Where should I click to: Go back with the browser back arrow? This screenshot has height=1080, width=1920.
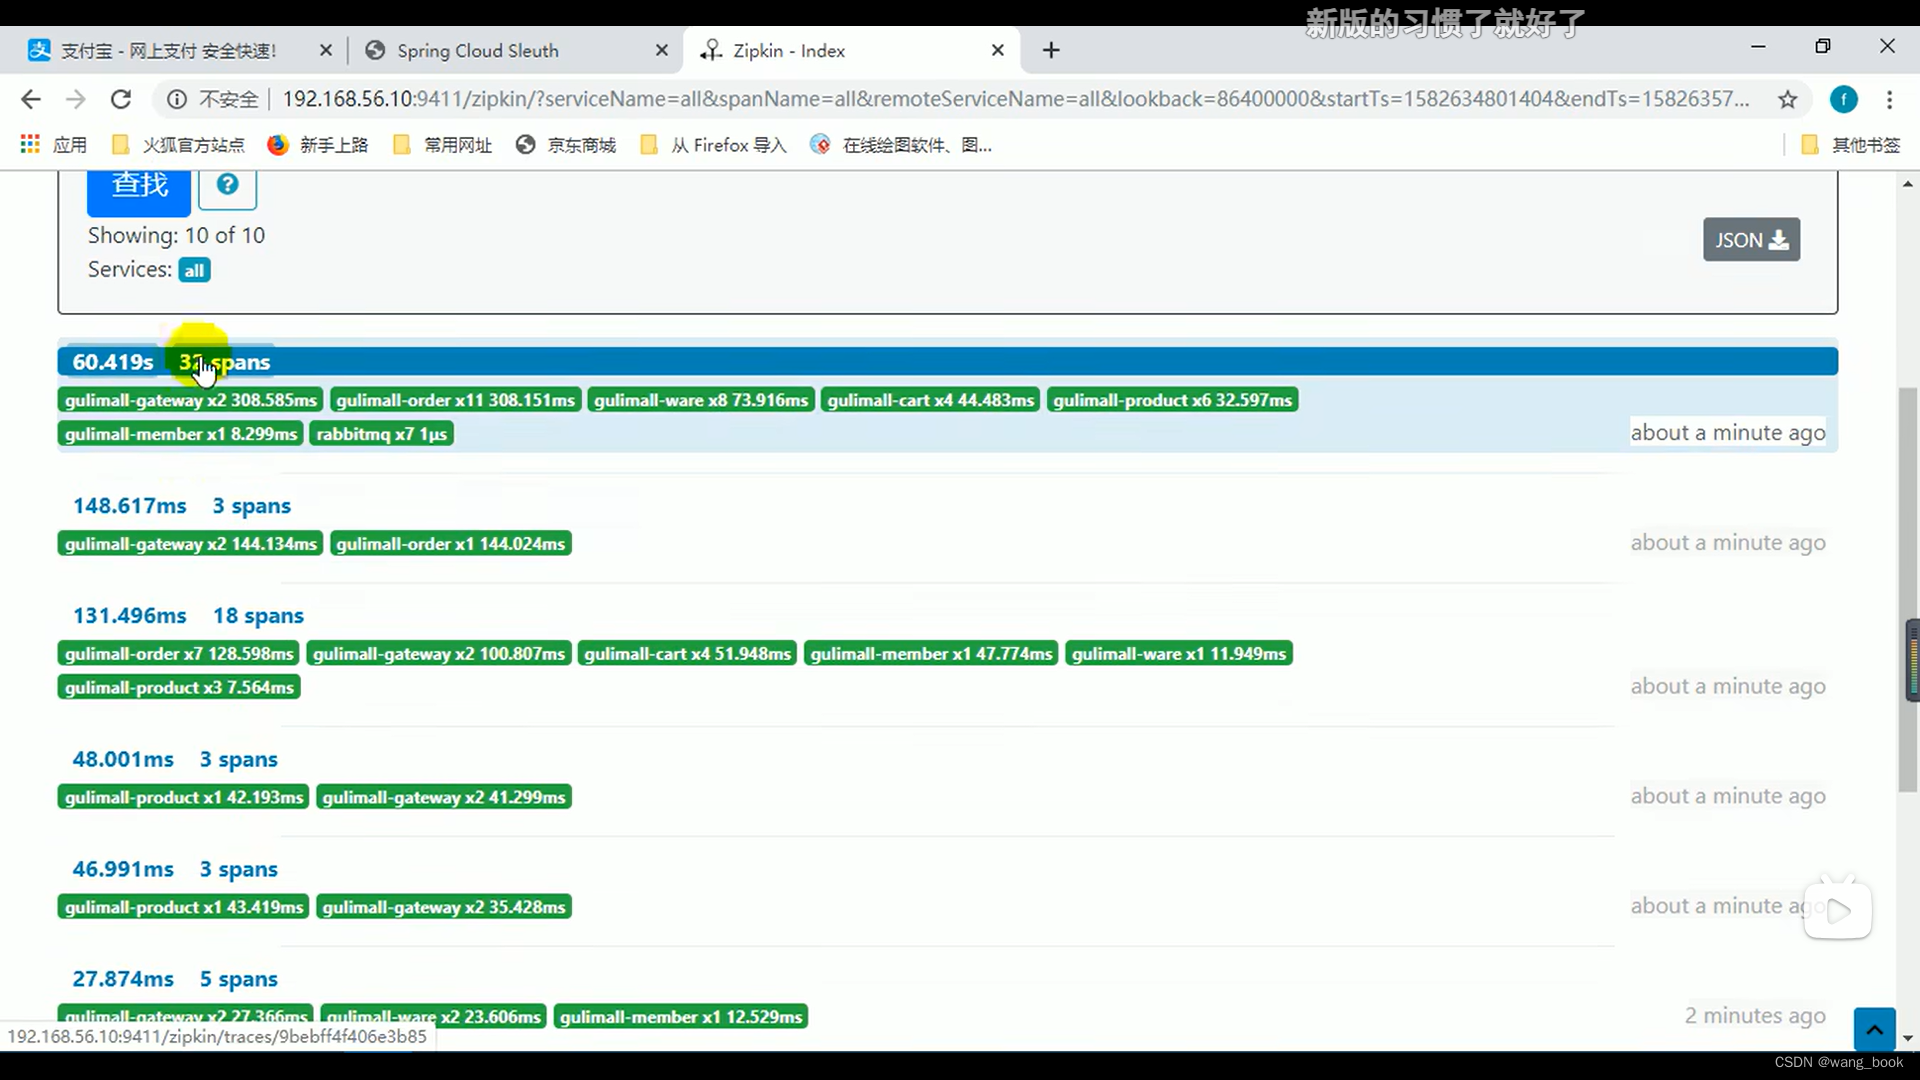coord(31,99)
